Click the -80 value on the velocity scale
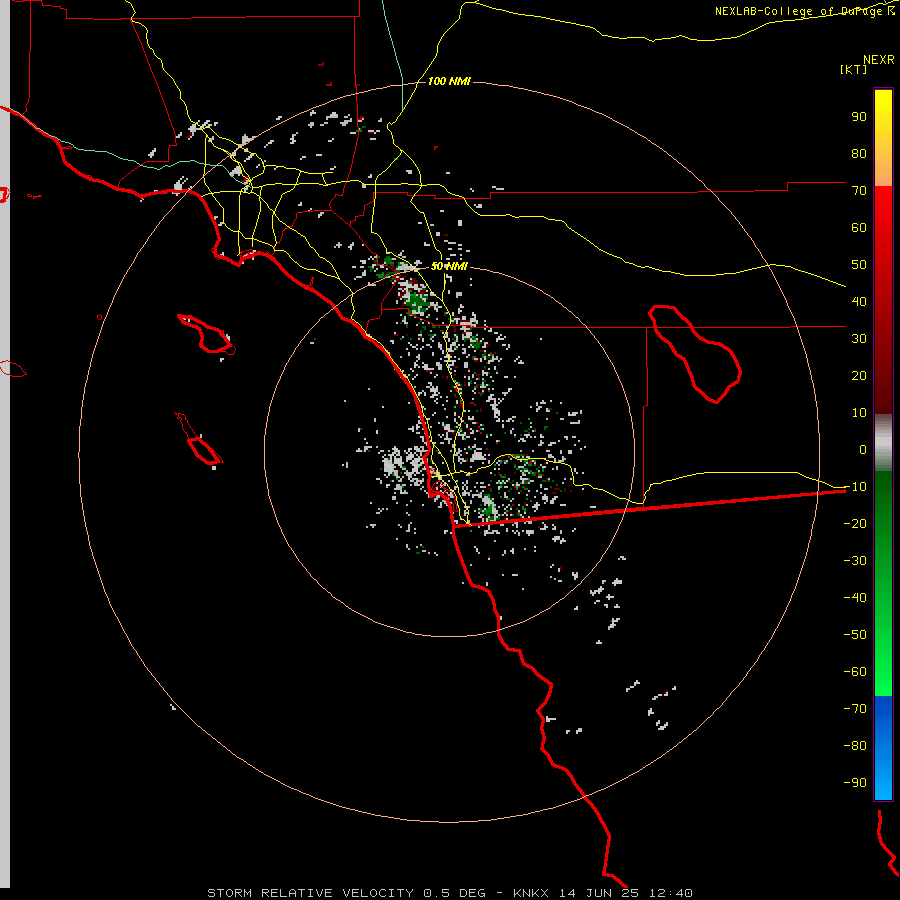This screenshot has width=900, height=900. click(x=855, y=746)
